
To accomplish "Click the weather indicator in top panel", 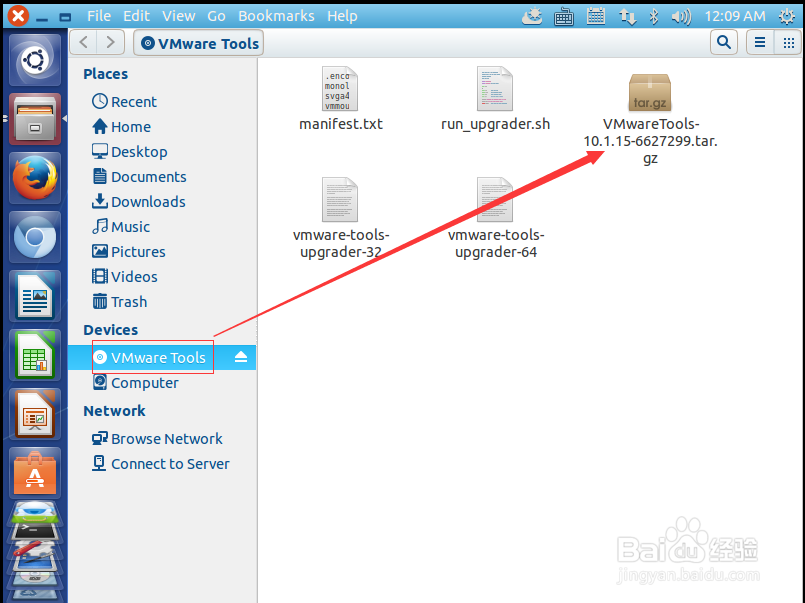I will coord(532,17).
